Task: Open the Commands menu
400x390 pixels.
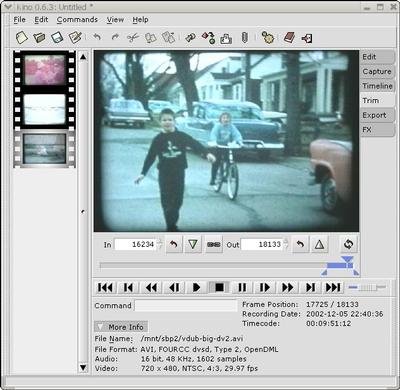Action: pos(77,20)
